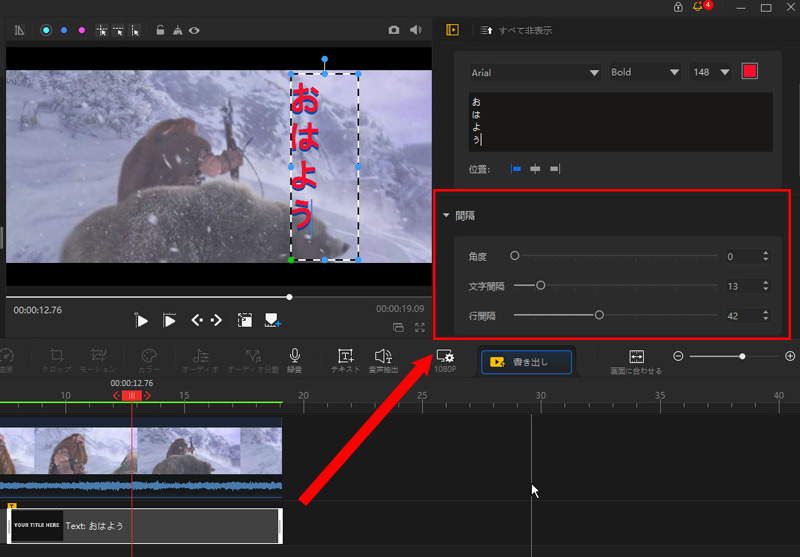The image size is (800, 557).
Task: Mute preview audio with speaker icon
Action: click(416, 30)
